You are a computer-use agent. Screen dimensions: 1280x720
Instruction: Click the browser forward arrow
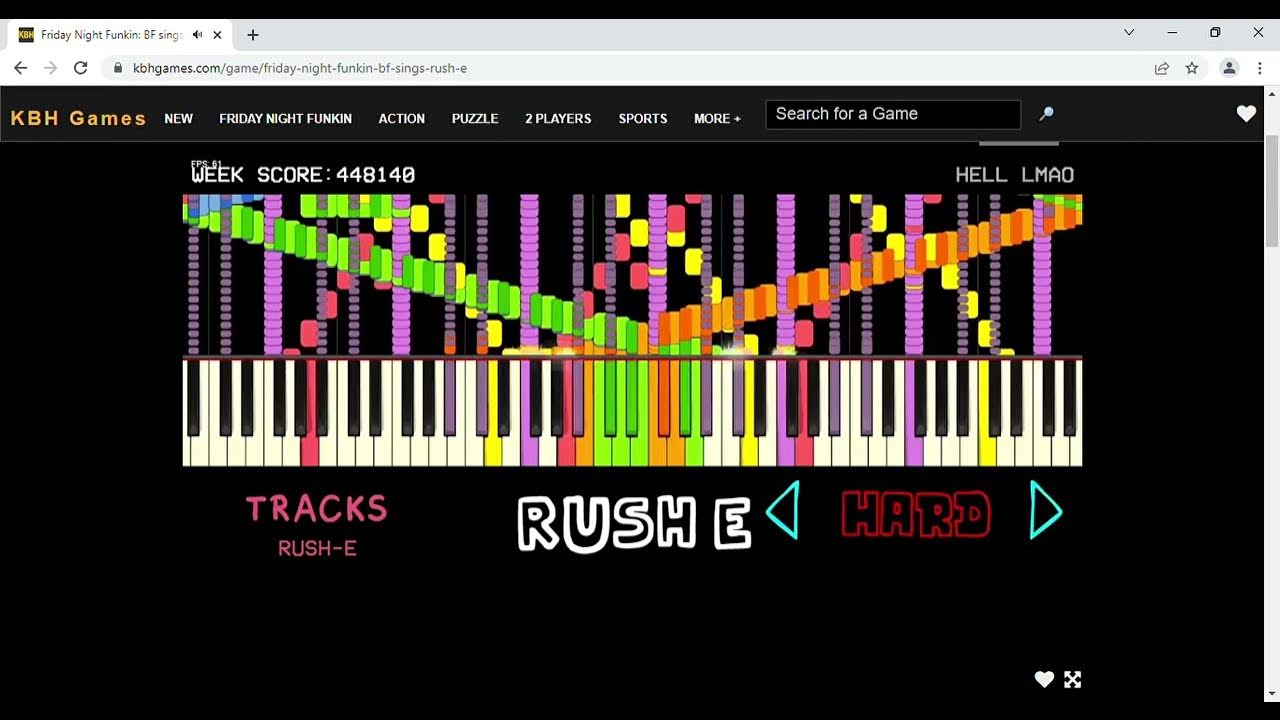pos(51,68)
